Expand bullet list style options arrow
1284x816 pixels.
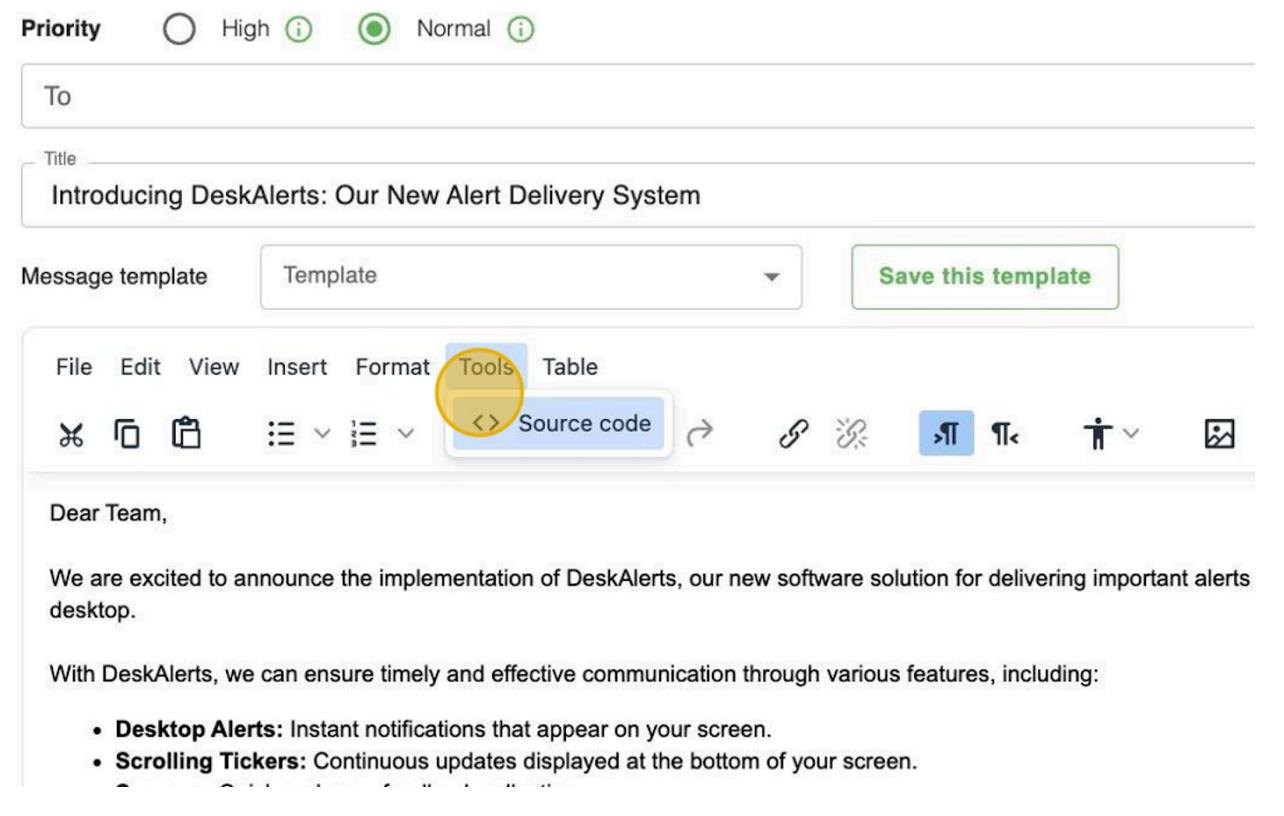coord(321,433)
